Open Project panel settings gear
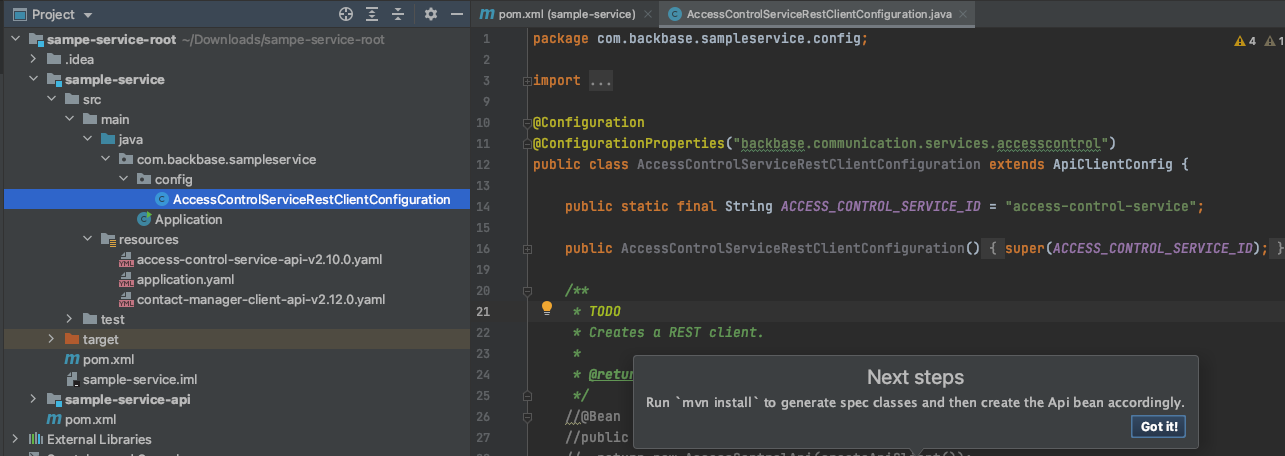Screen dimensions: 1285x456 pos(431,14)
